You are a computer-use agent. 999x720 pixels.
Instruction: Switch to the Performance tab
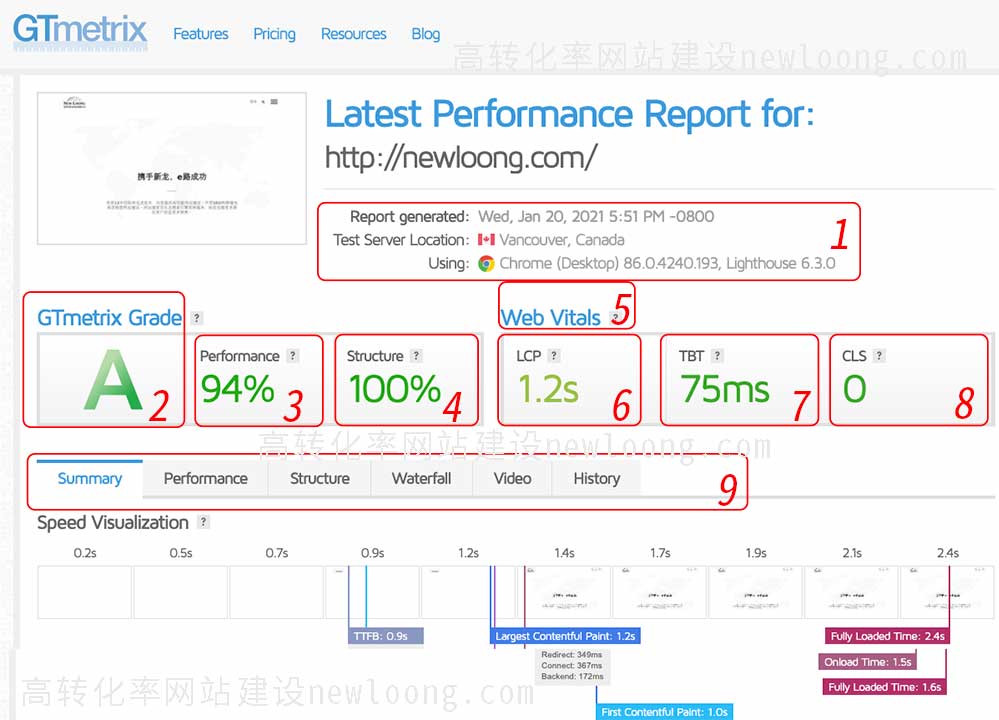pyautogui.click(x=205, y=479)
